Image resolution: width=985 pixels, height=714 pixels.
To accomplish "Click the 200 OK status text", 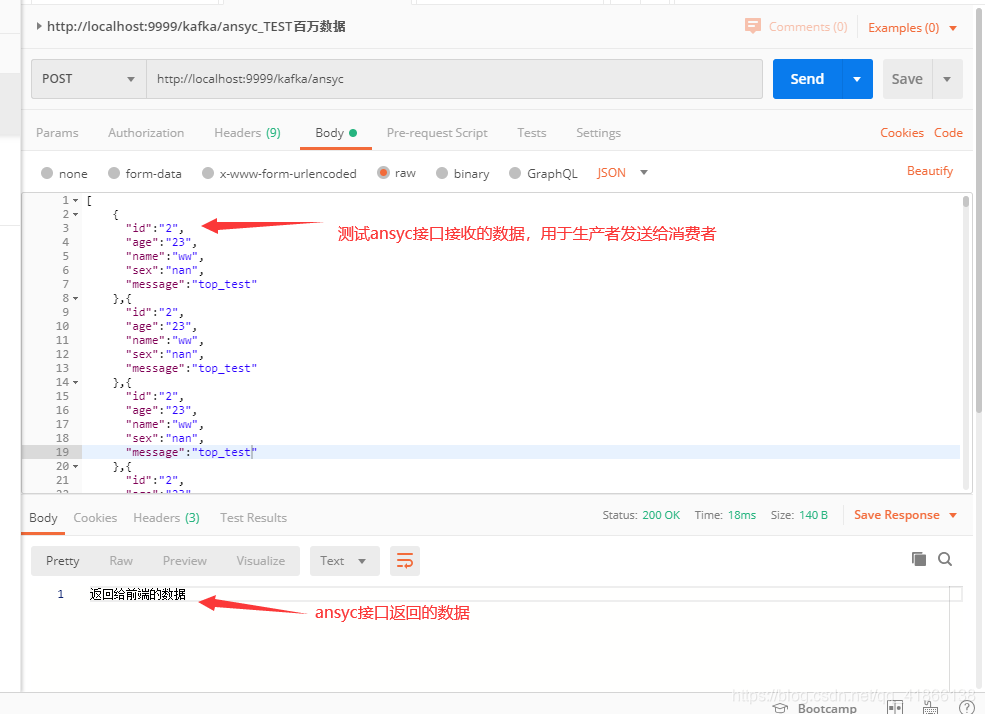I will point(661,515).
